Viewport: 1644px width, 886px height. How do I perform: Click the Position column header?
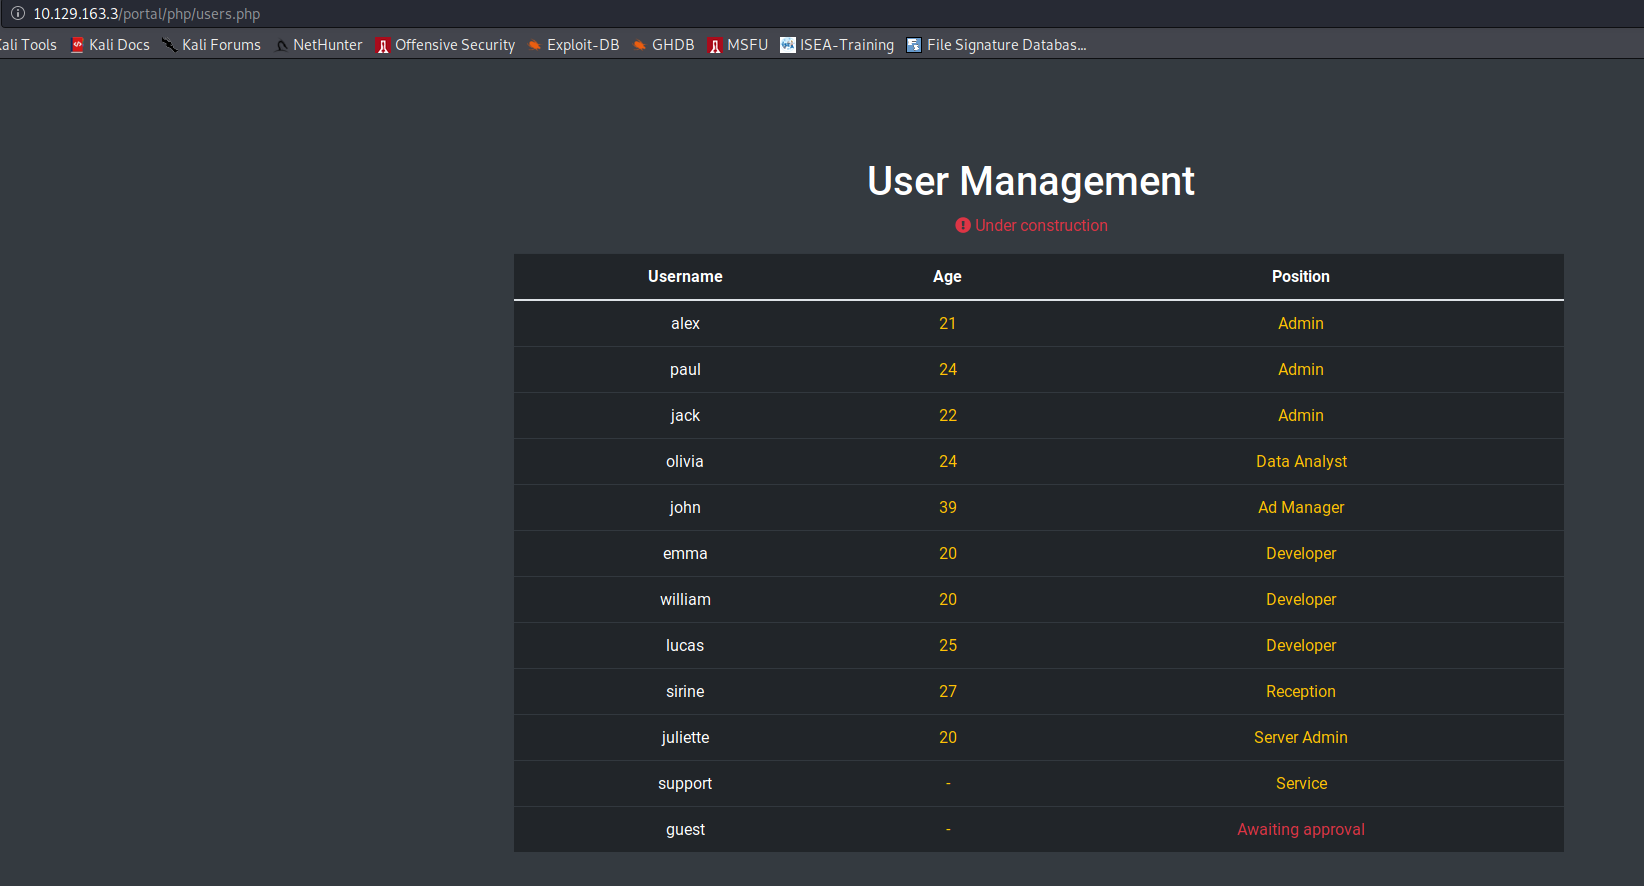pos(1300,277)
